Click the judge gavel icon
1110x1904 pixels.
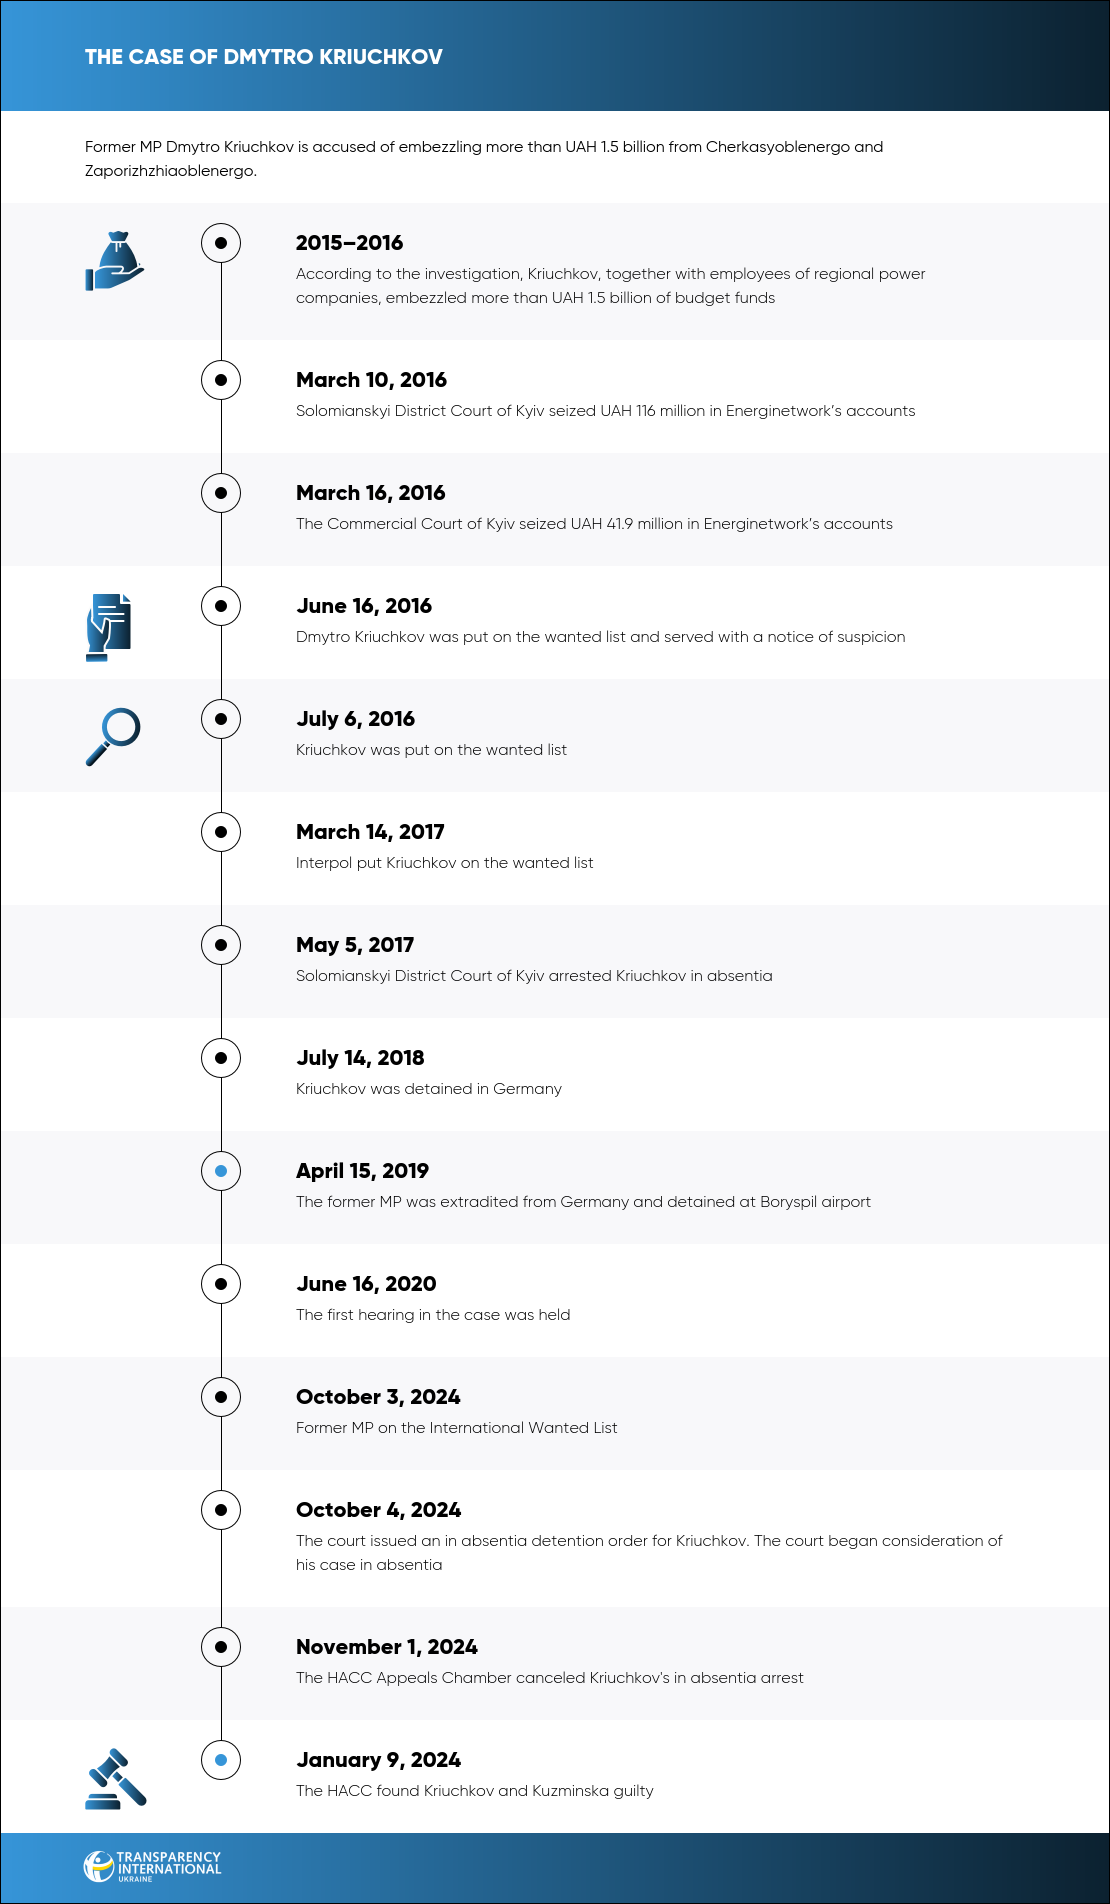[x=116, y=1778]
